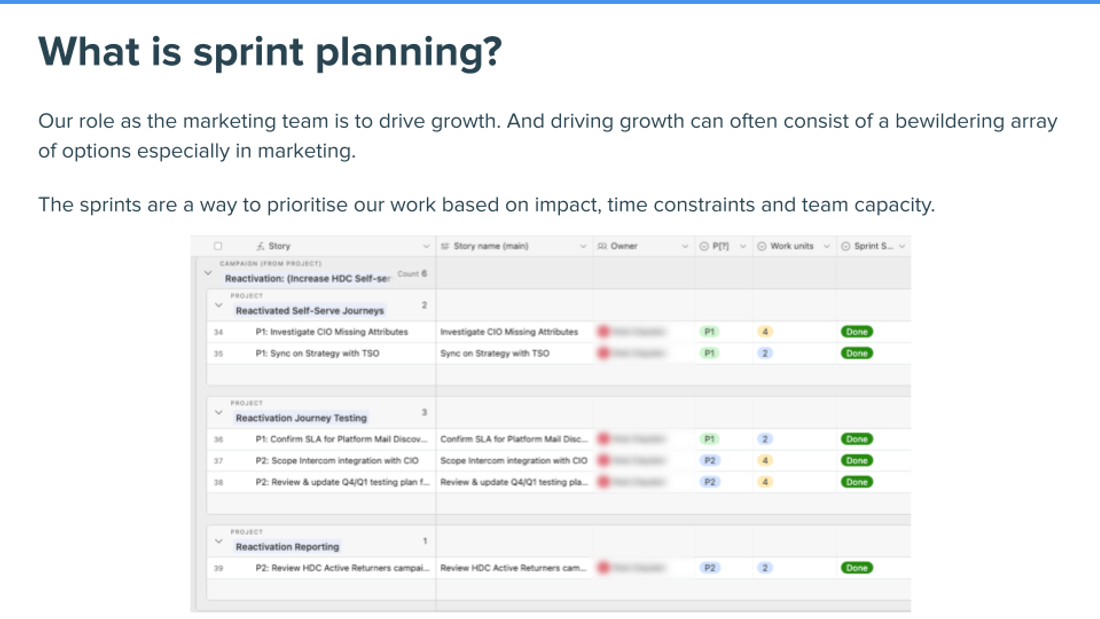Collapse the Reactivation campaign group
Viewport: 1100px width, 619px height.
(206, 271)
